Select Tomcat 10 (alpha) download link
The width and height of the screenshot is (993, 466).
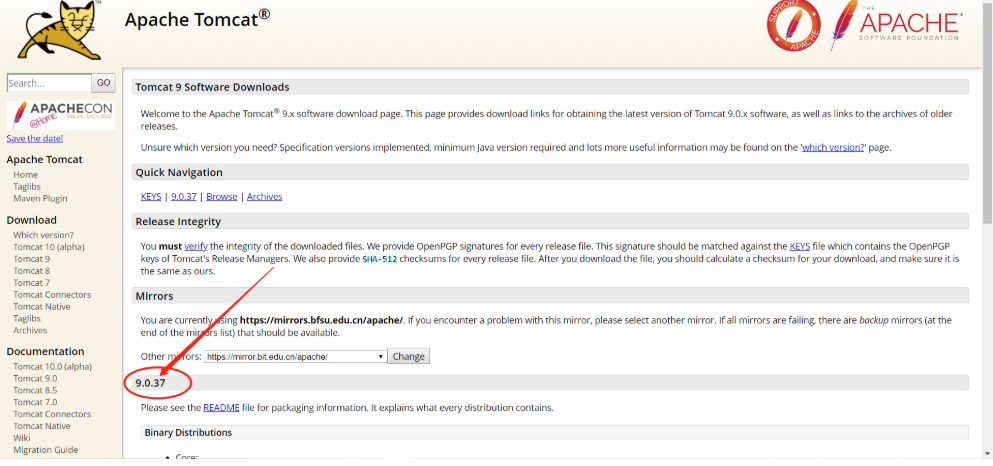(49, 247)
